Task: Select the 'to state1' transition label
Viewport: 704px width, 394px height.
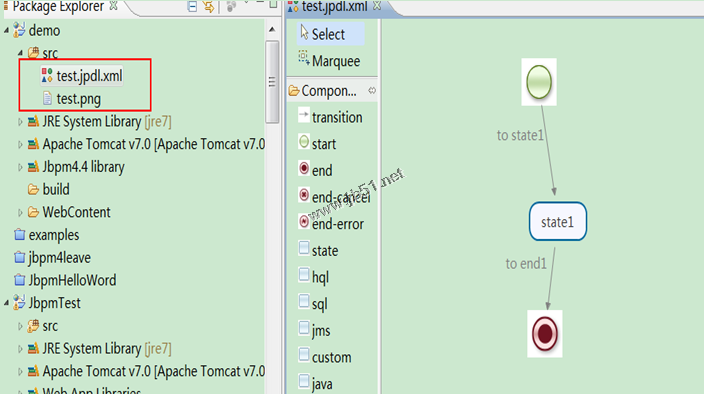Action: (x=520, y=135)
